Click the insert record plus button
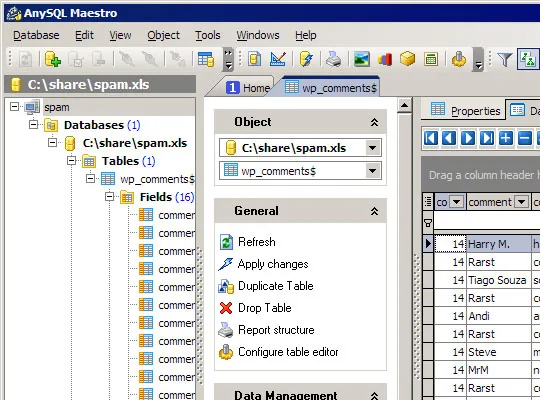This screenshot has width=540, height=400. pyautogui.click(x=505, y=138)
